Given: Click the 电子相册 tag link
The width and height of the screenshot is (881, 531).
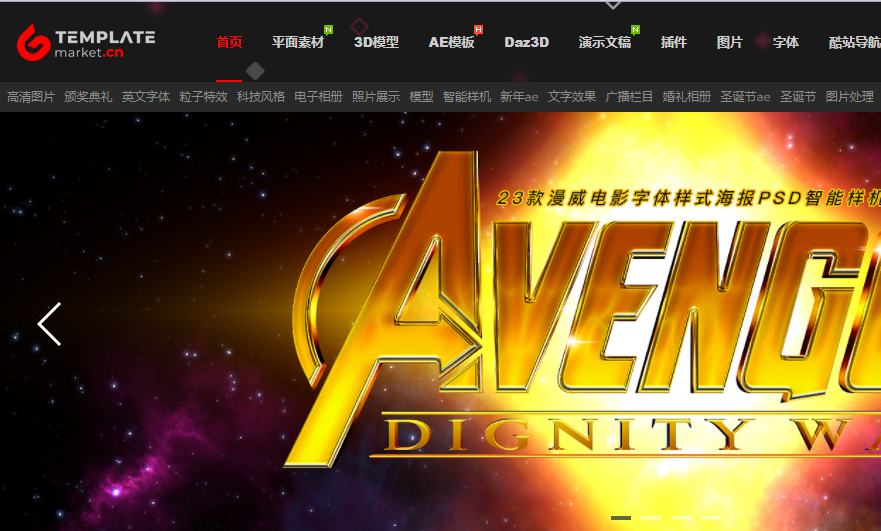Looking at the screenshot, I should [x=319, y=97].
